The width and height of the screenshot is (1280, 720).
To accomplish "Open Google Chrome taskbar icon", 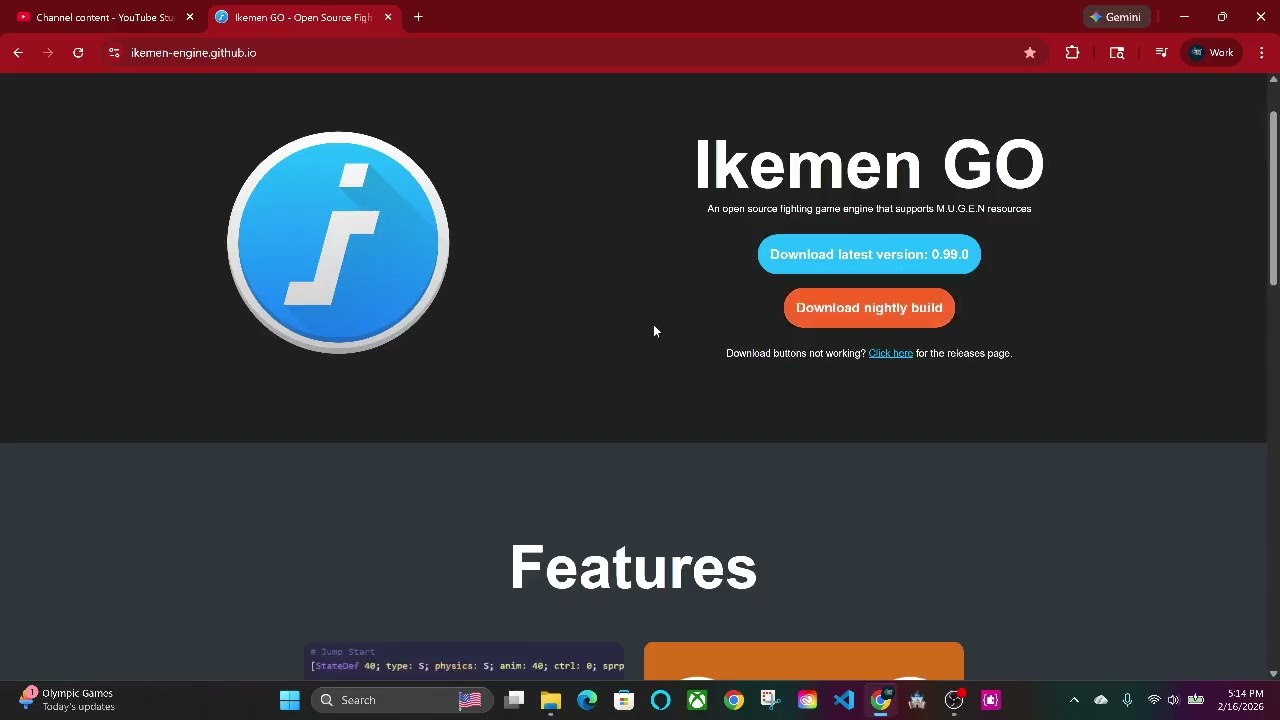I will [734, 700].
